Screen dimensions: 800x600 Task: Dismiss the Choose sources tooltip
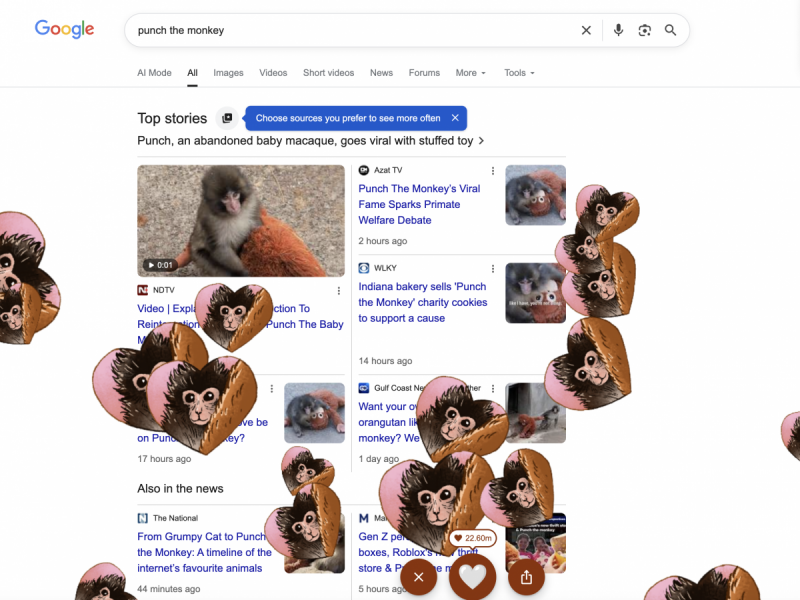click(455, 118)
